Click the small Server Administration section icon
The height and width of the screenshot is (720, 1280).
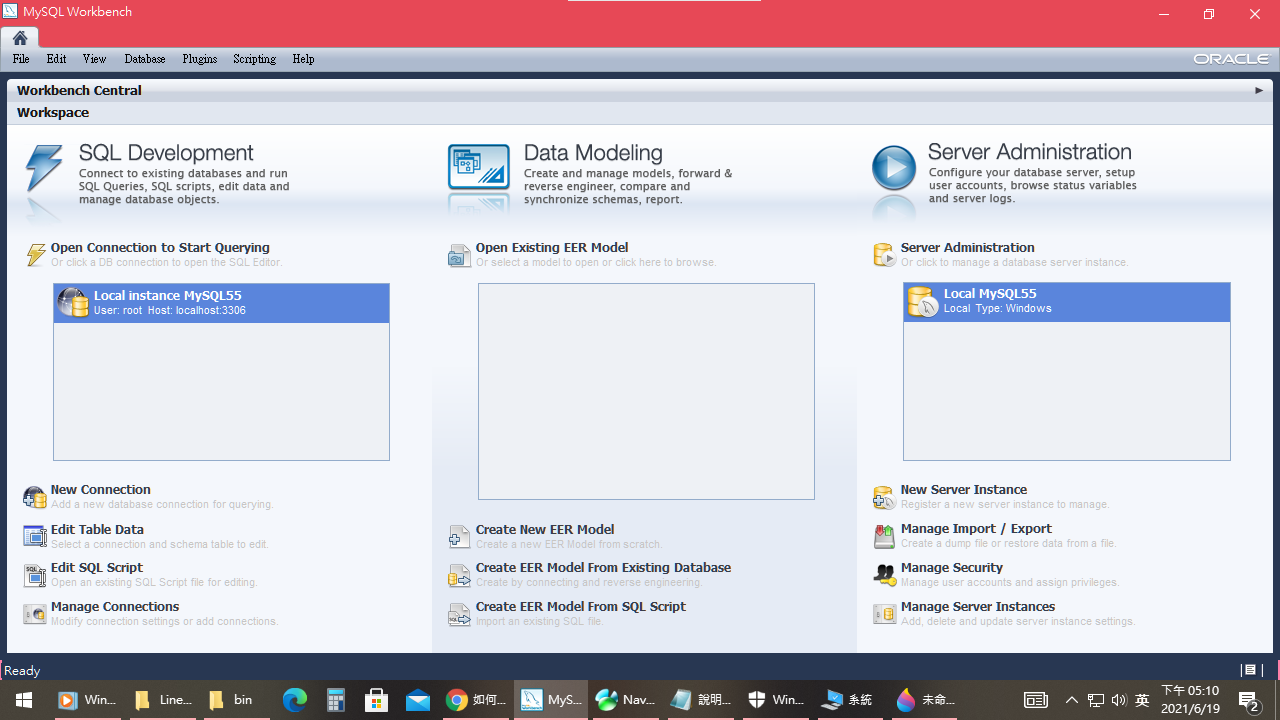coord(884,255)
